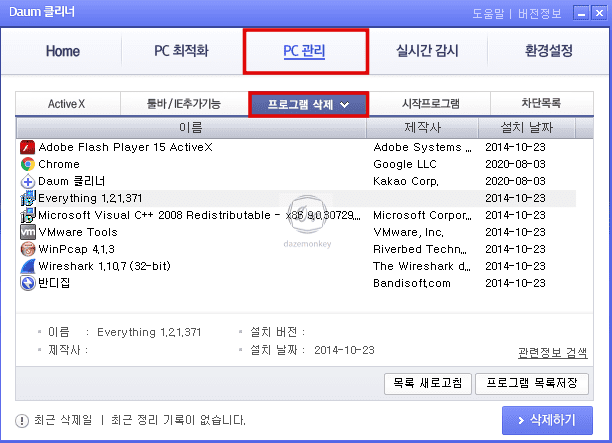Select Microsoft Visual C++ 2008 Redistributable row
The image size is (612, 443).
[296, 215]
